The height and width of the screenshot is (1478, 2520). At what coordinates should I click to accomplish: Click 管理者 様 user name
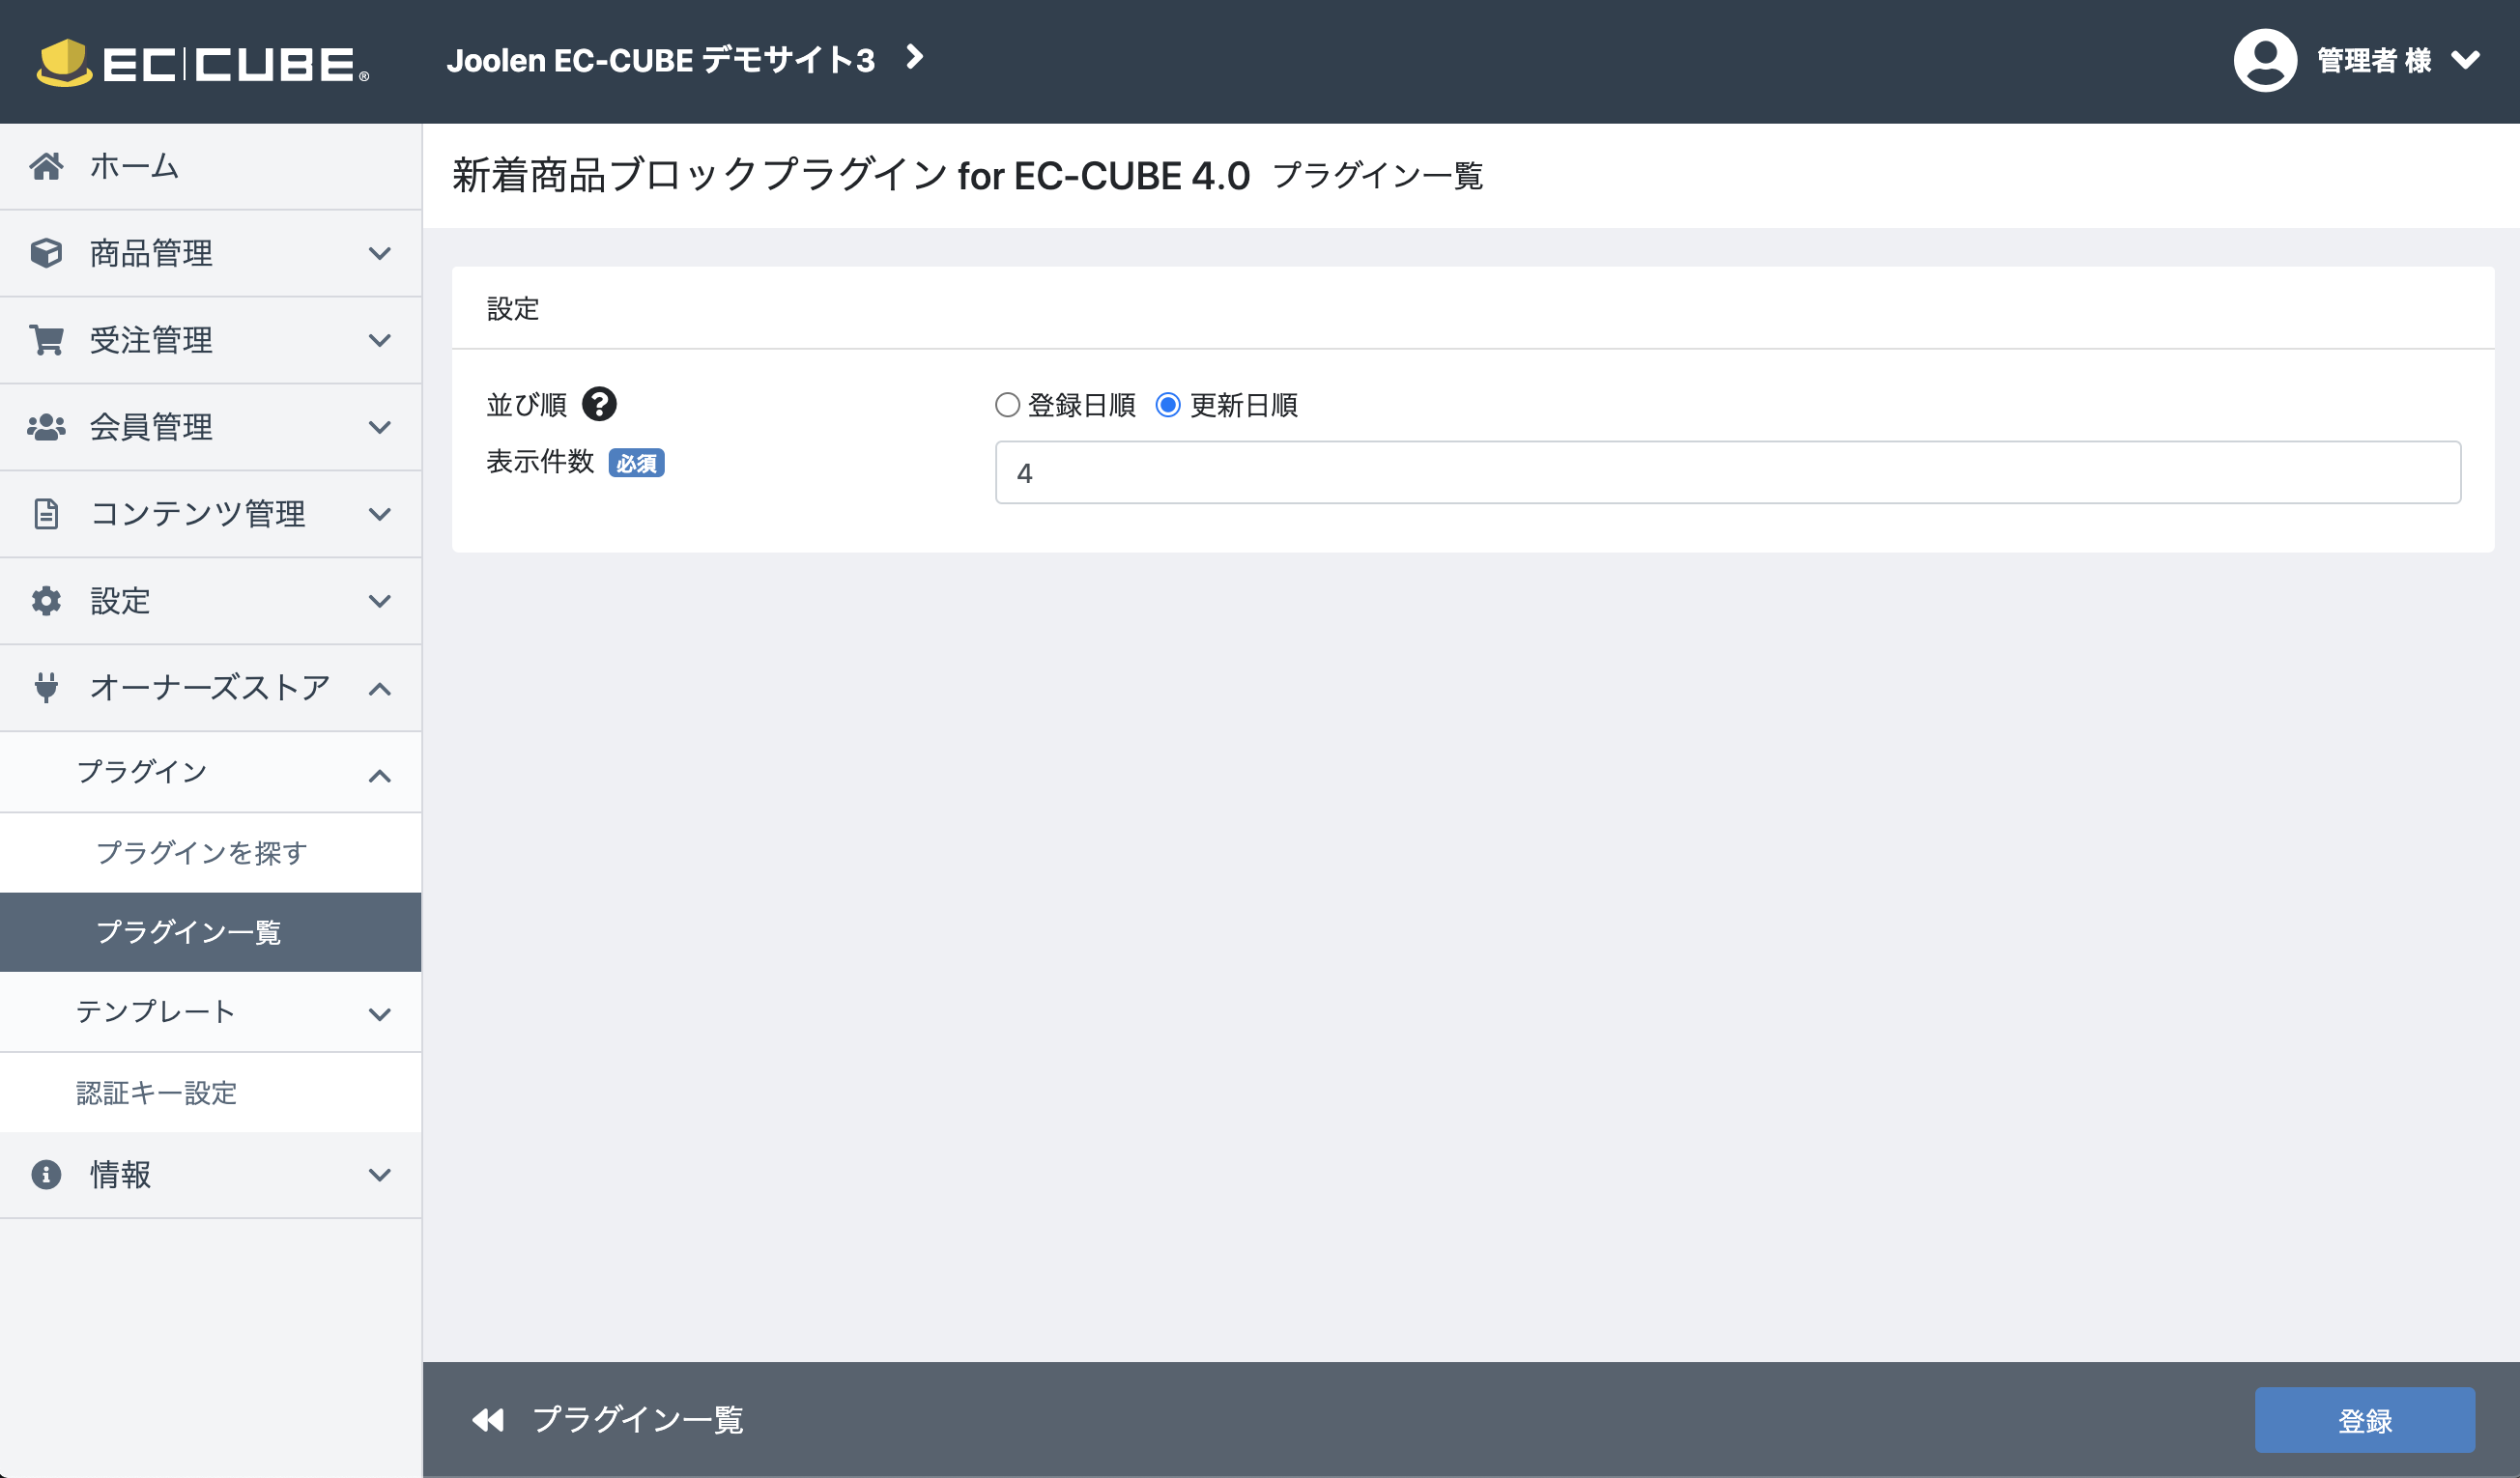point(2374,60)
